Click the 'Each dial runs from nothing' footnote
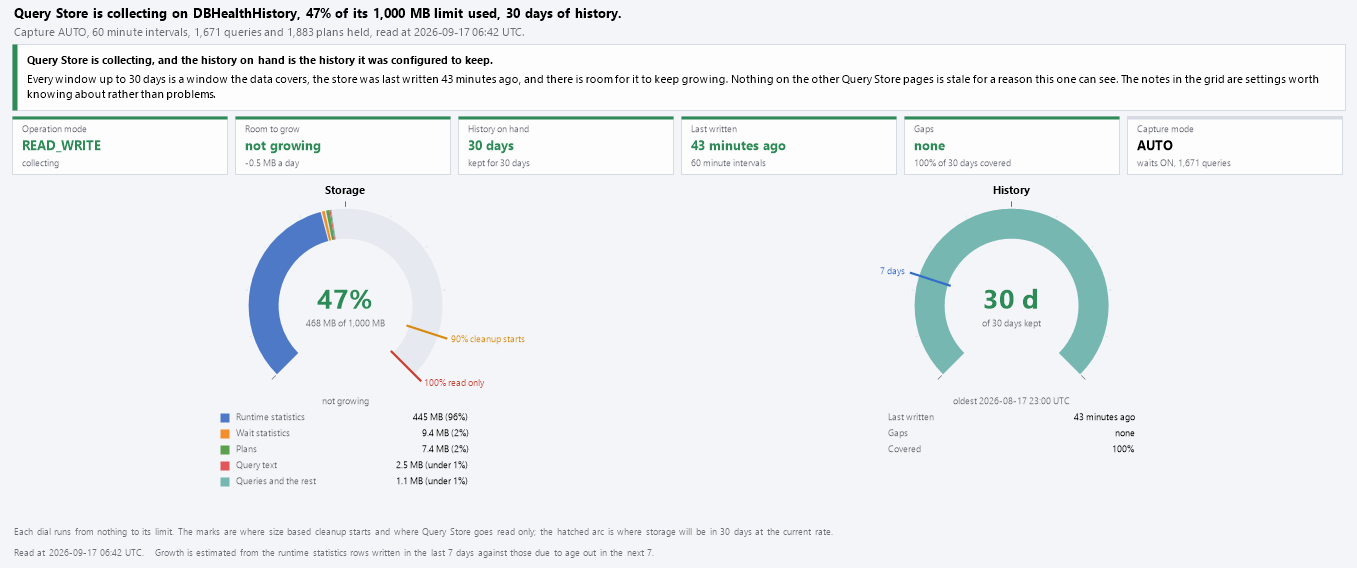The height and width of the screenshot is (568, 1357). [423, 532]
